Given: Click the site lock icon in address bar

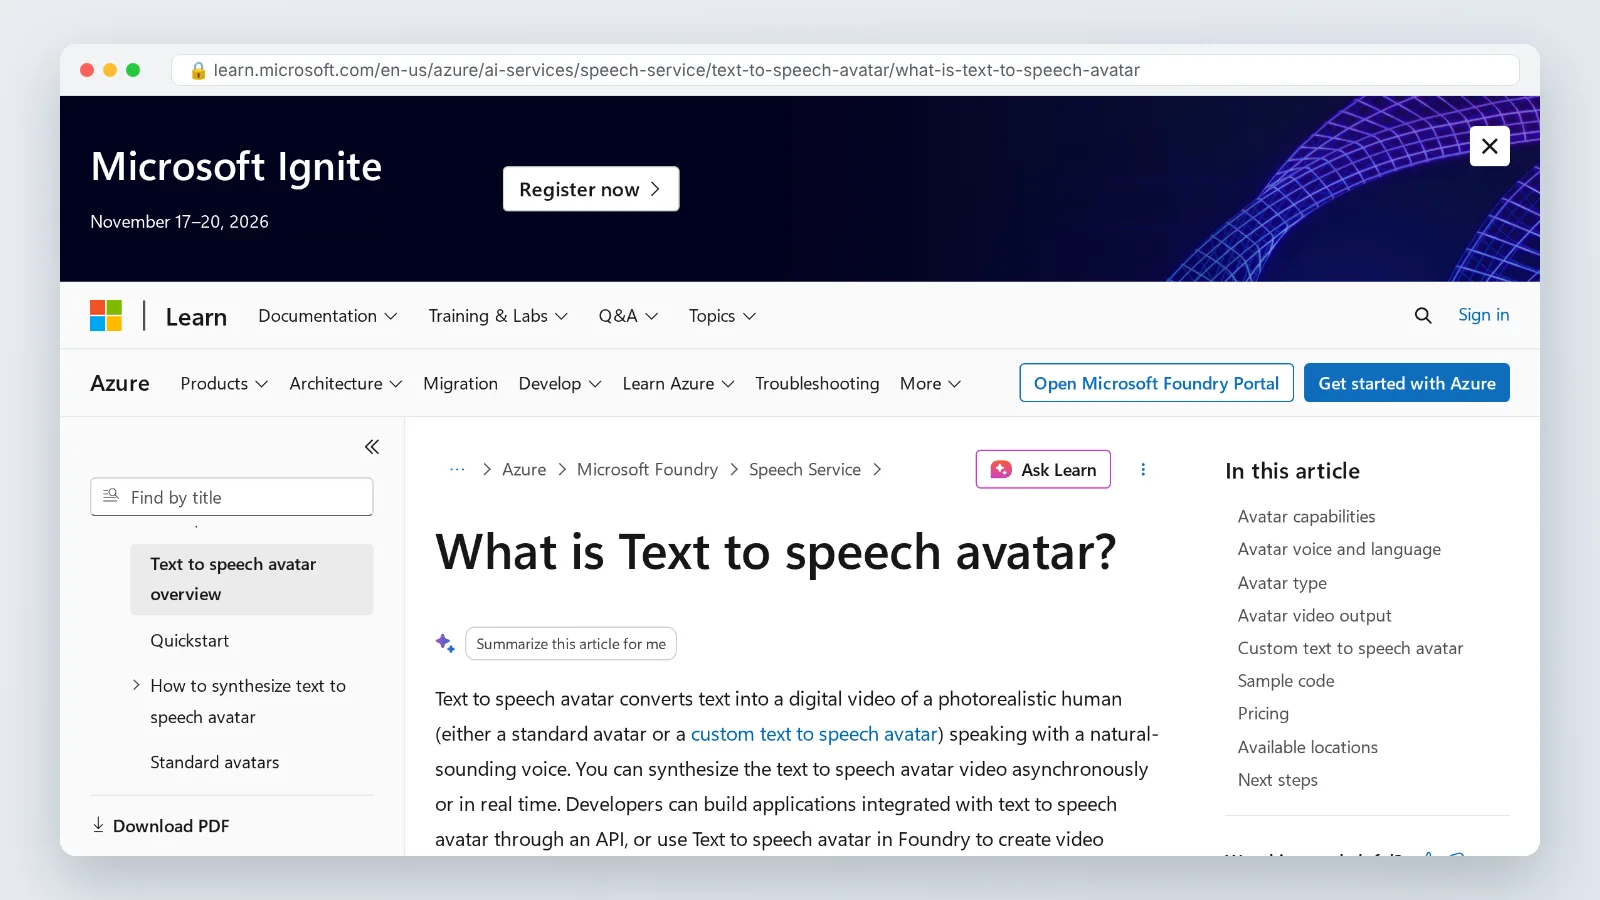Looking at the screenshot, I should 198,70.
